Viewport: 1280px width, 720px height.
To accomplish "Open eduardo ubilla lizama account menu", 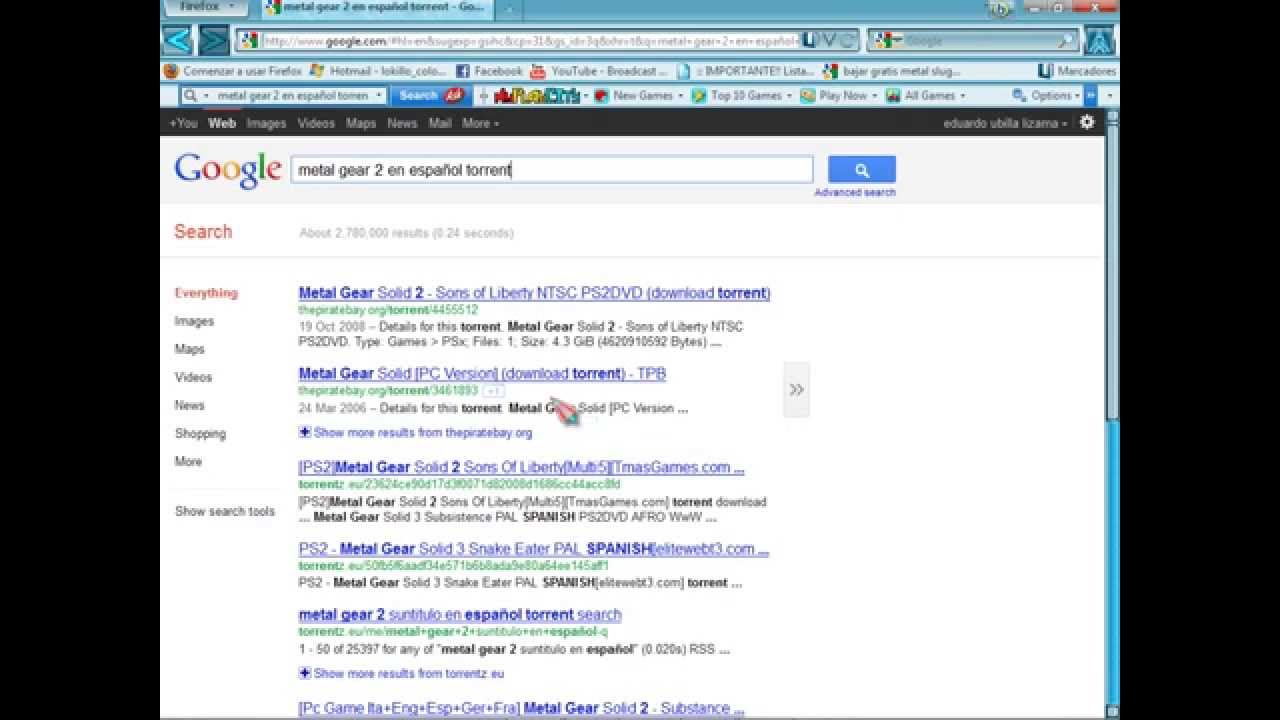I will pos(1005,123).
